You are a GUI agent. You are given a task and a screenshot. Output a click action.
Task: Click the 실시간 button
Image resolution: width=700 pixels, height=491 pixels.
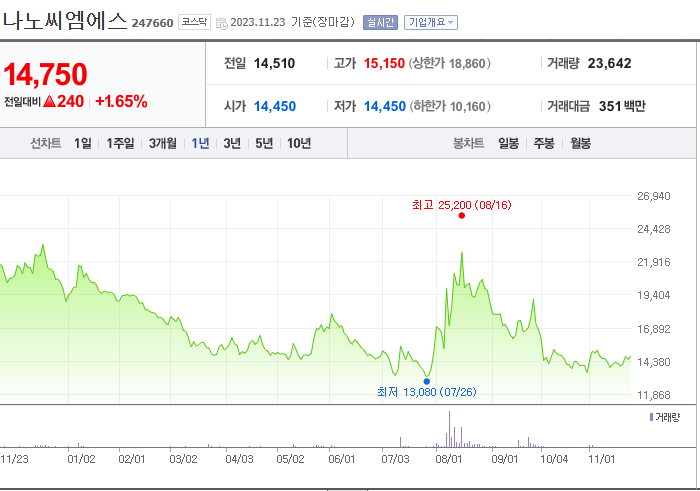pyautogui.click(x=380, y=22)
